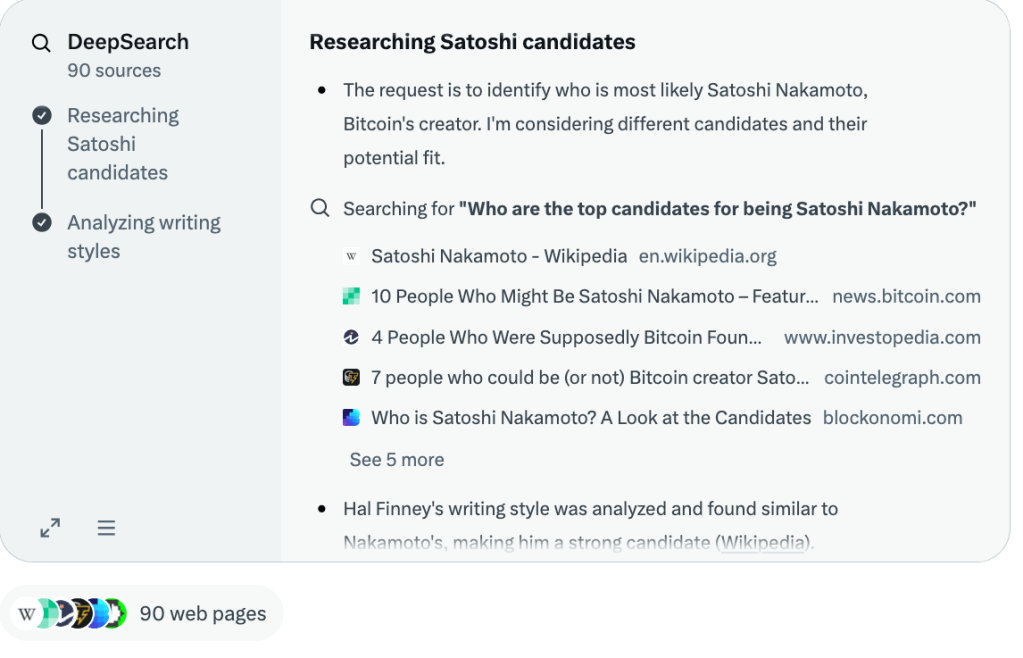Click the 90 web pages button

click(x=146, y=613)
